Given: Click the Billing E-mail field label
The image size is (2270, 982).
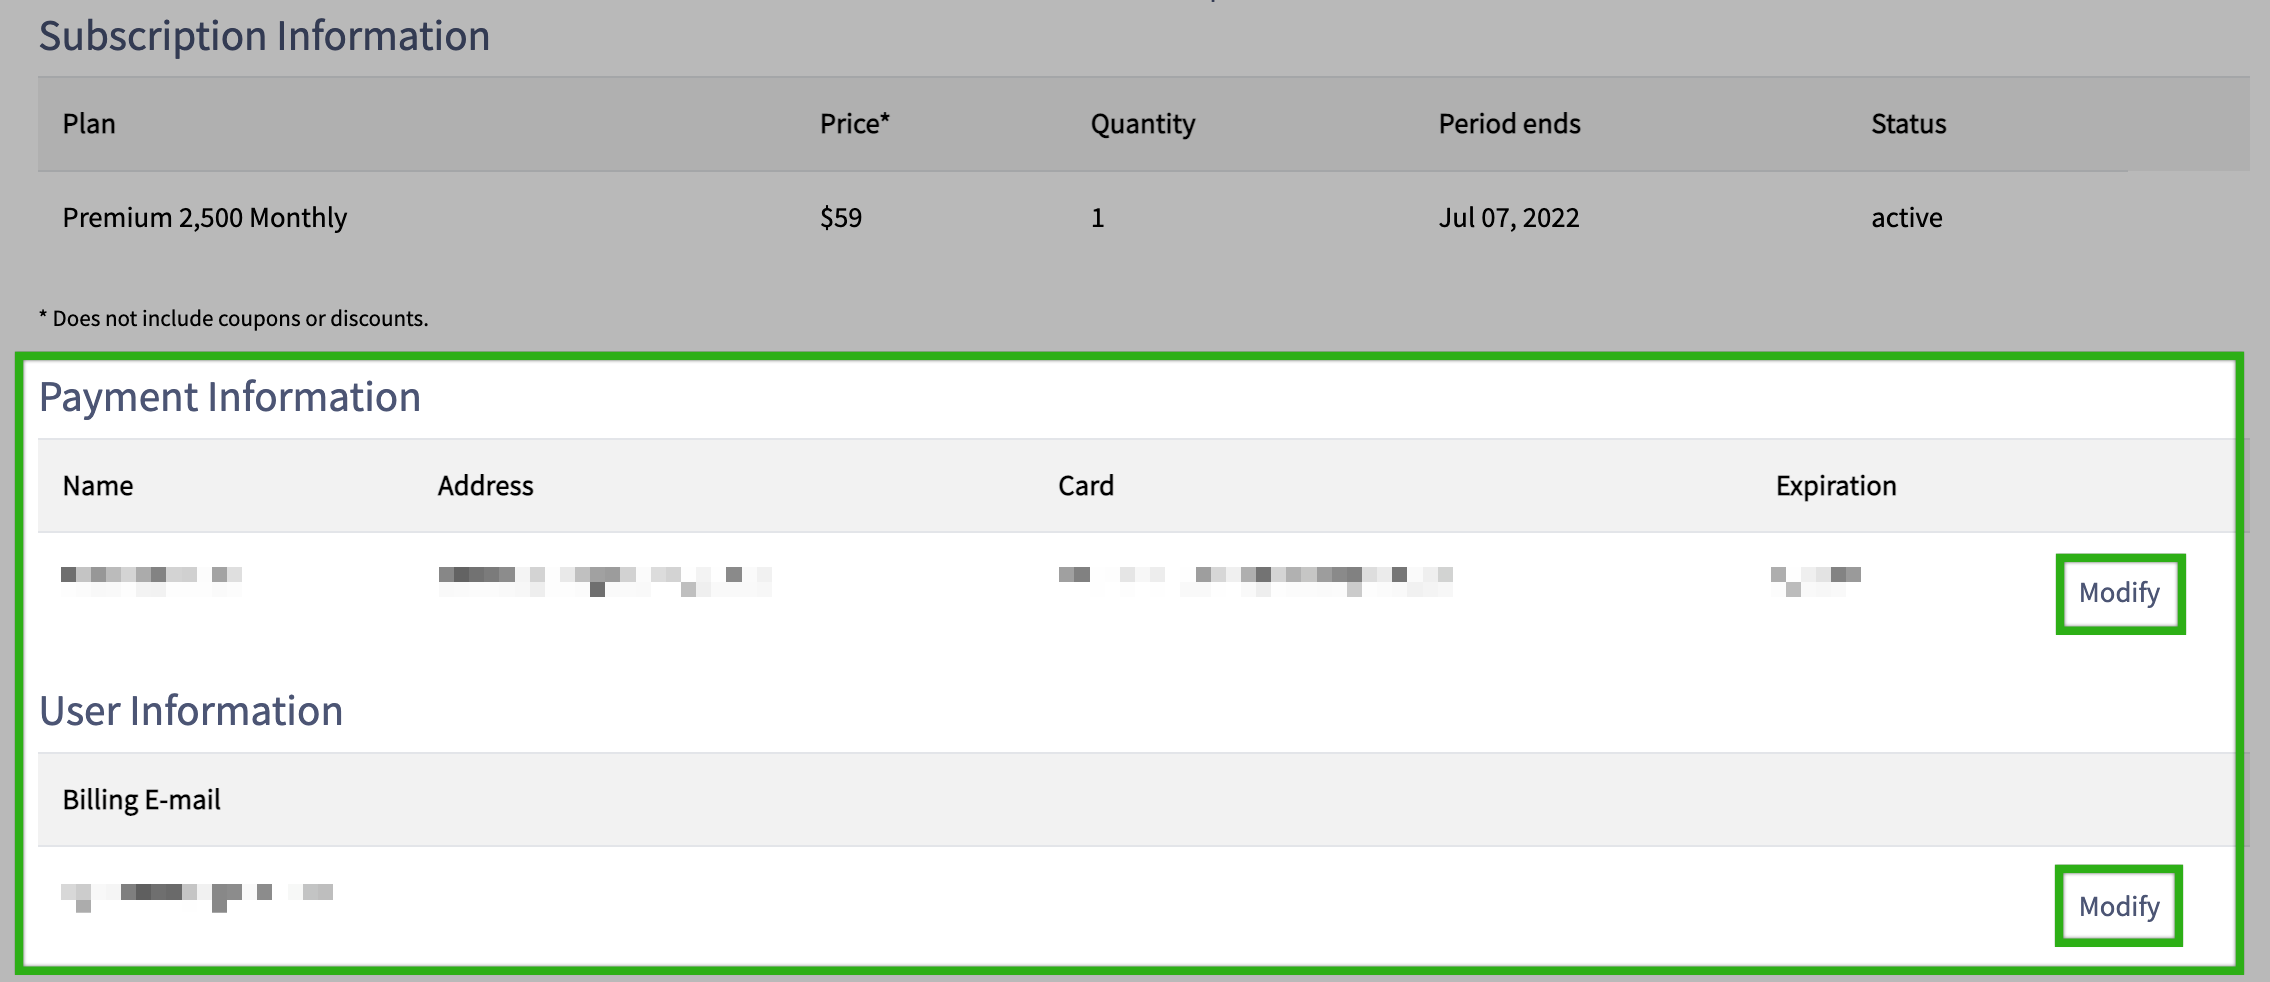Looking at the screenshot, I should 142,799.
